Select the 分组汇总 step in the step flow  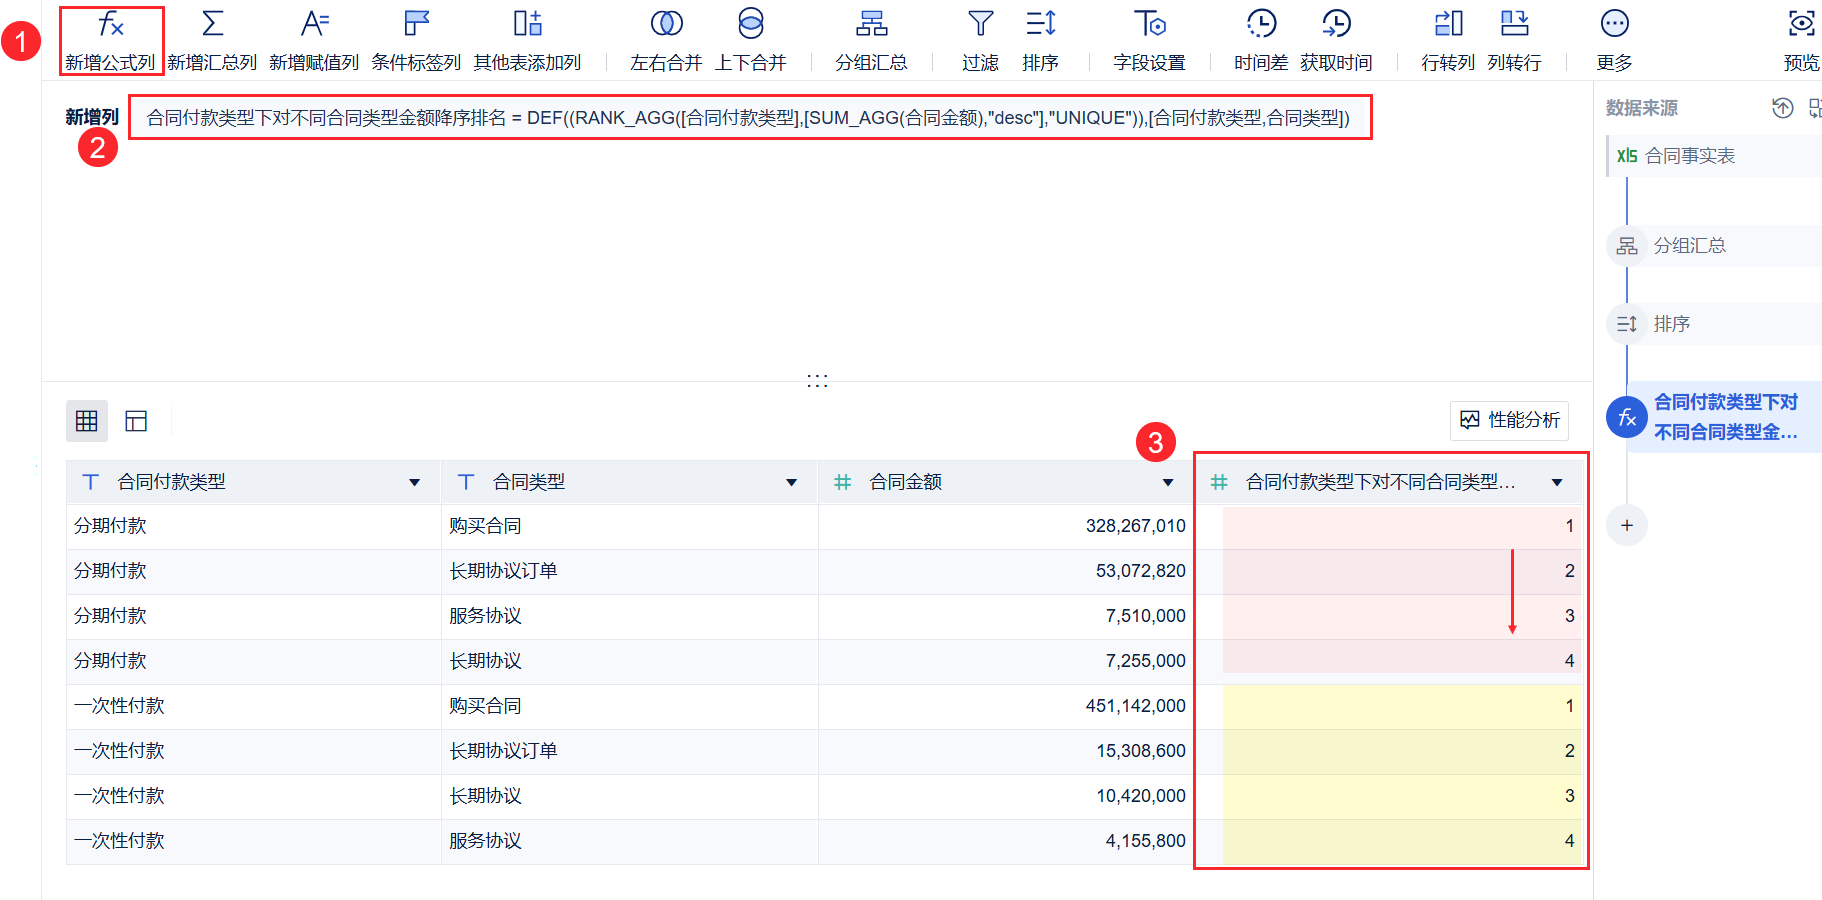click(1715, 246)
